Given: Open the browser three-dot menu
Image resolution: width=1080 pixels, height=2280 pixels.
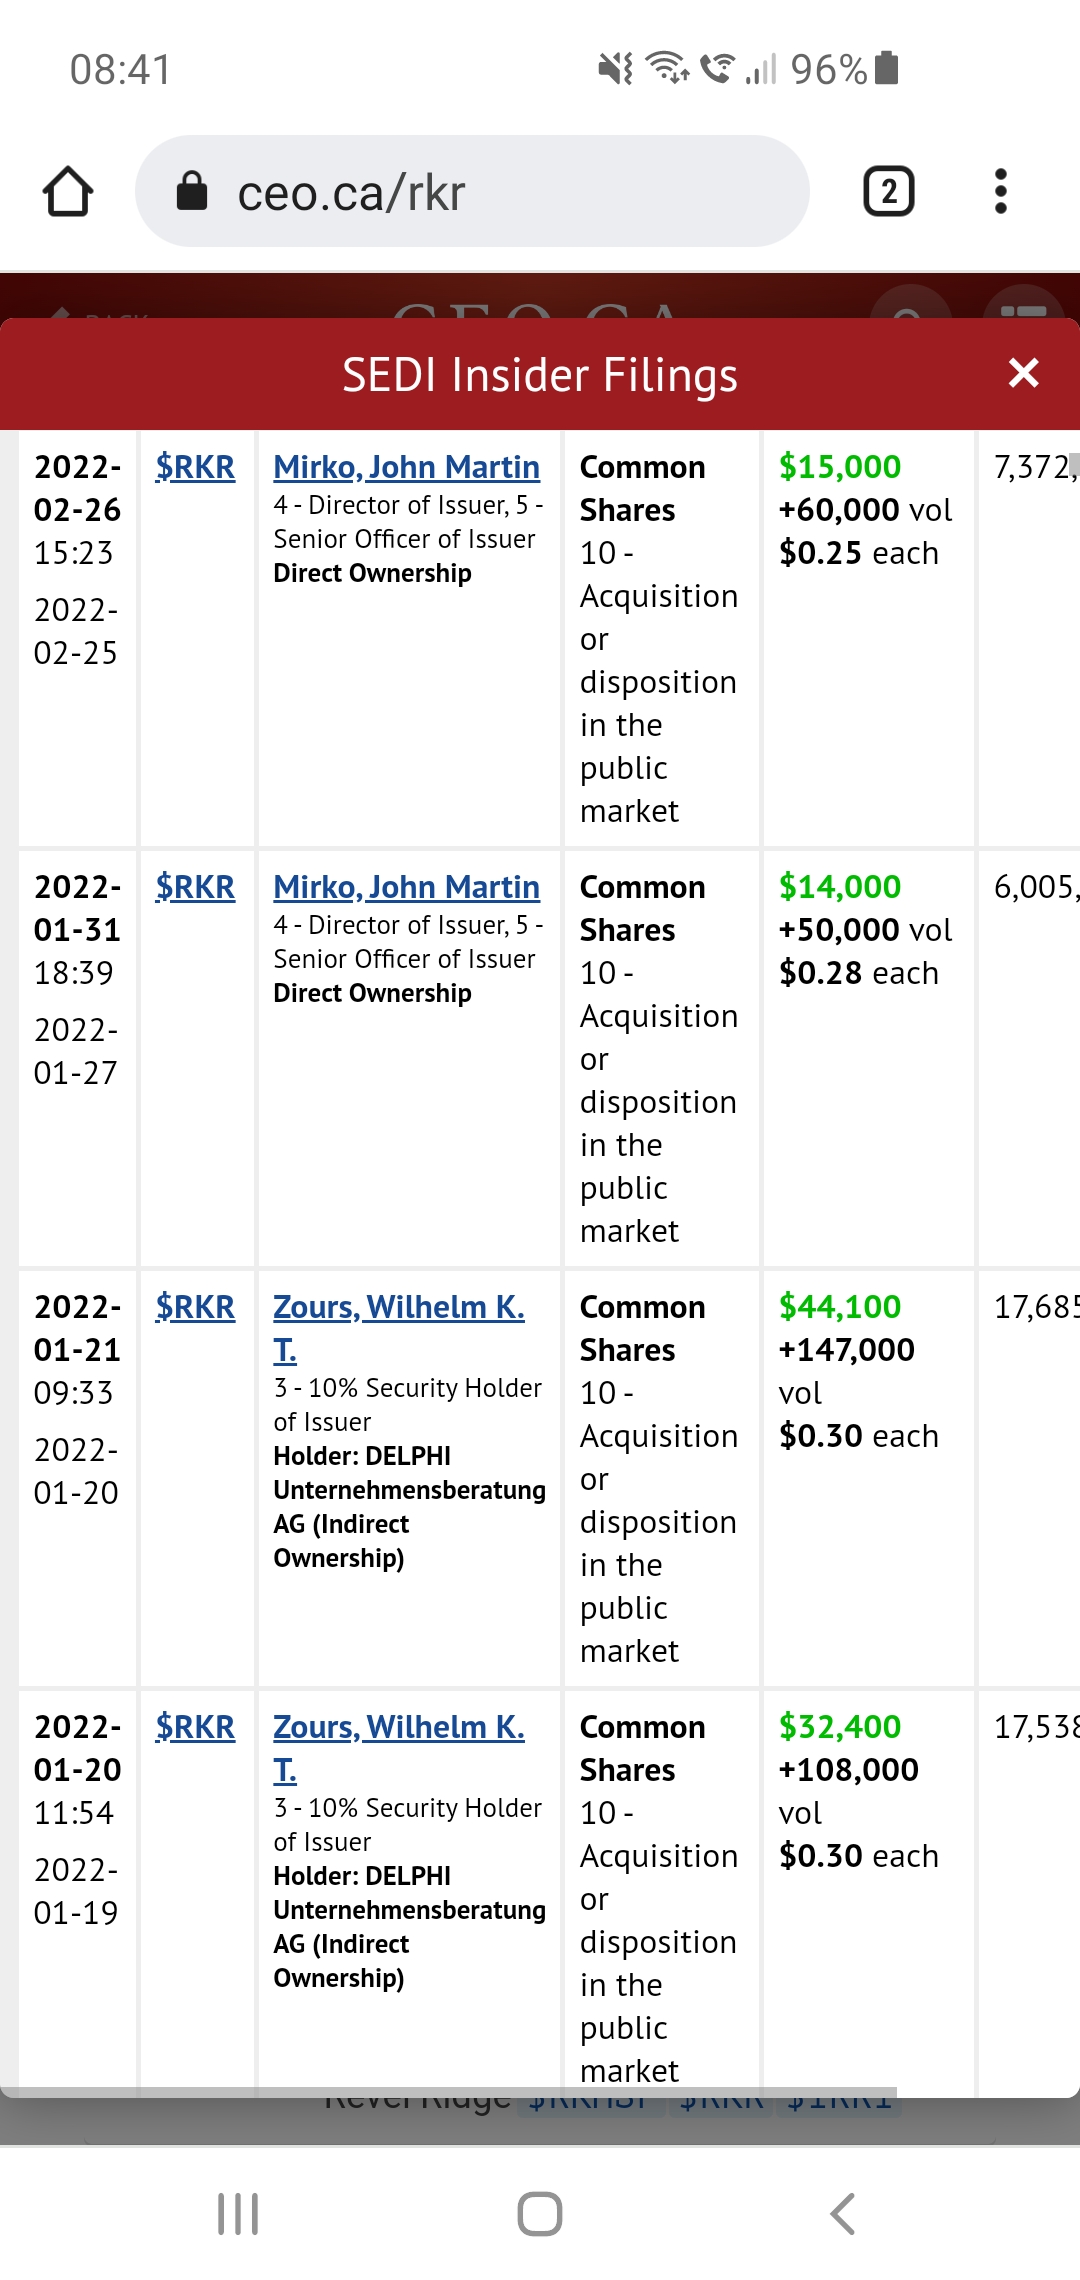Looking at the screenshot, I should pyautogui.click(x=1000, y=191).
